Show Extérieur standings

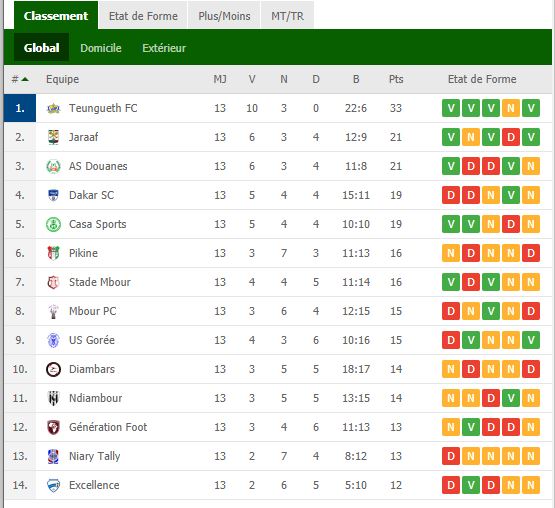(164, 48)
